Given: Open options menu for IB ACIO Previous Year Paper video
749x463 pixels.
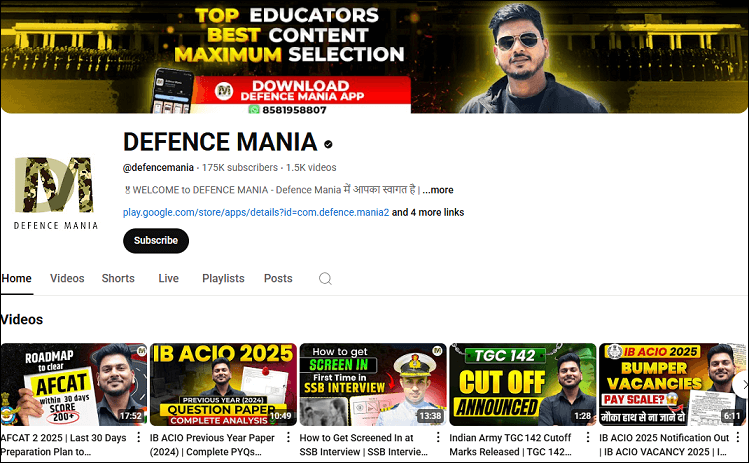Looking at the screenshot, I should (x=288, y=437).
